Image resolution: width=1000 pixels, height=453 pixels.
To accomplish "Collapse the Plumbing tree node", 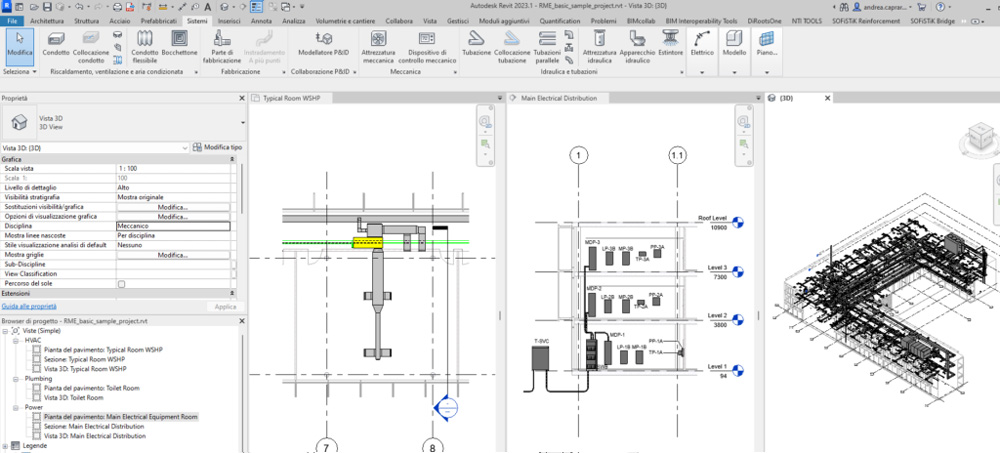I will point(15,379).
